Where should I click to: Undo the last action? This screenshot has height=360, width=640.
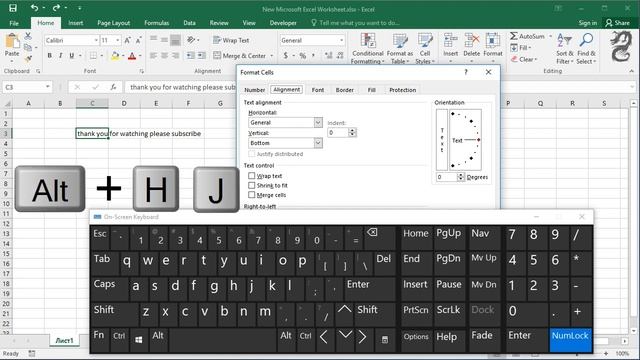34,8
